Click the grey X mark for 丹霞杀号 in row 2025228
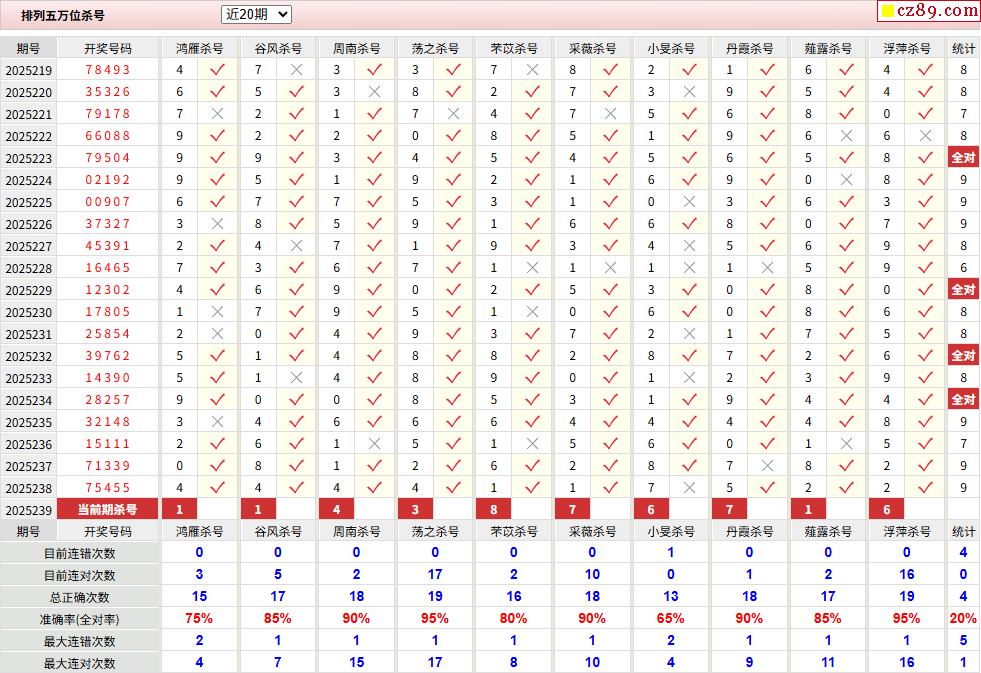The width and height of the screenshot is (981, 673). tap(768, 268)
